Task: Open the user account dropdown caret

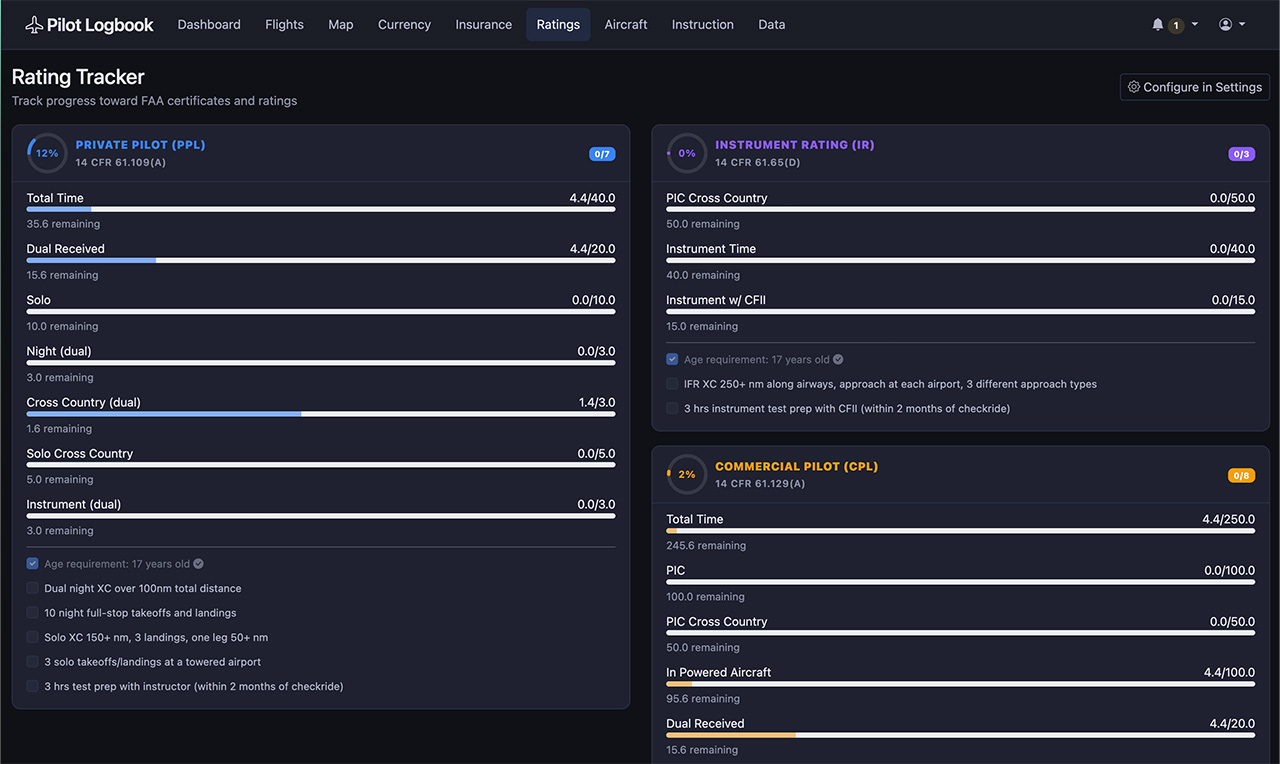Action: (x=1242, y=25)
